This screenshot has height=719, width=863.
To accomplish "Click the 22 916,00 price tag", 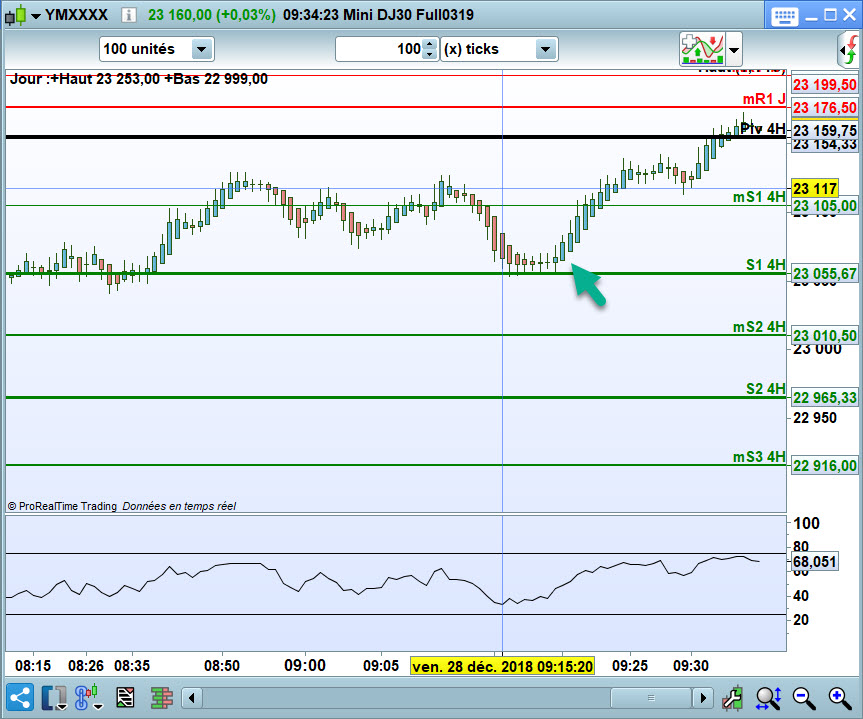I will click(824, 466).
